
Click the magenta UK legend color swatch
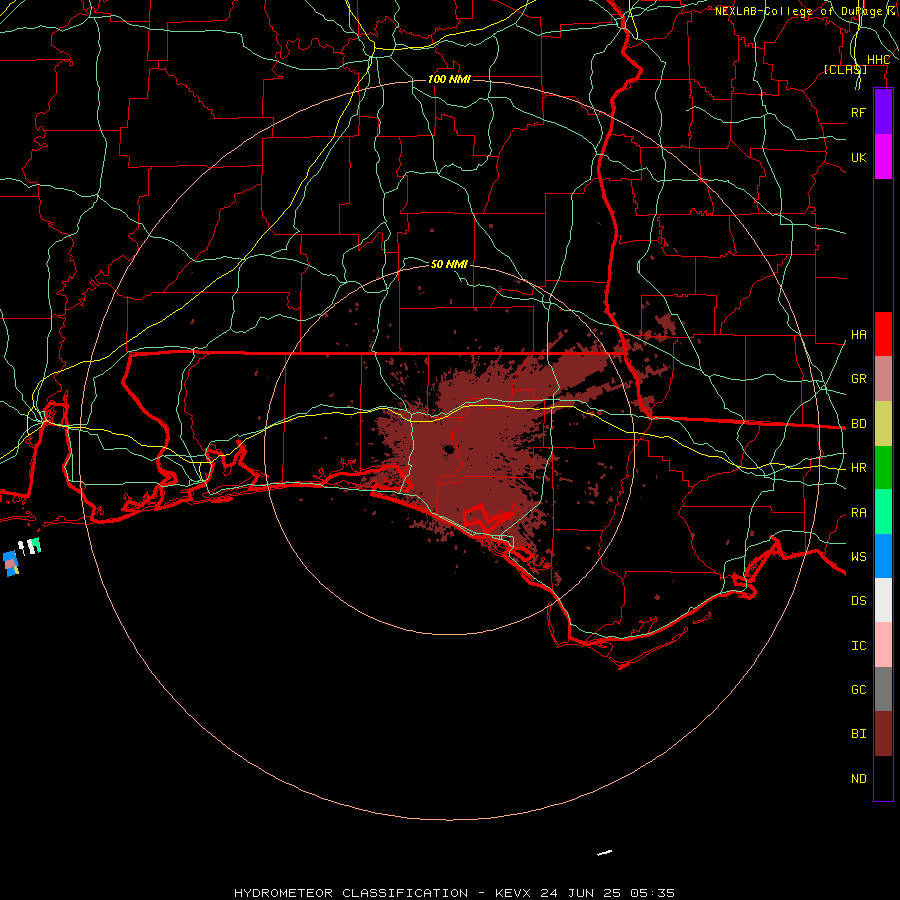[883, 157]
